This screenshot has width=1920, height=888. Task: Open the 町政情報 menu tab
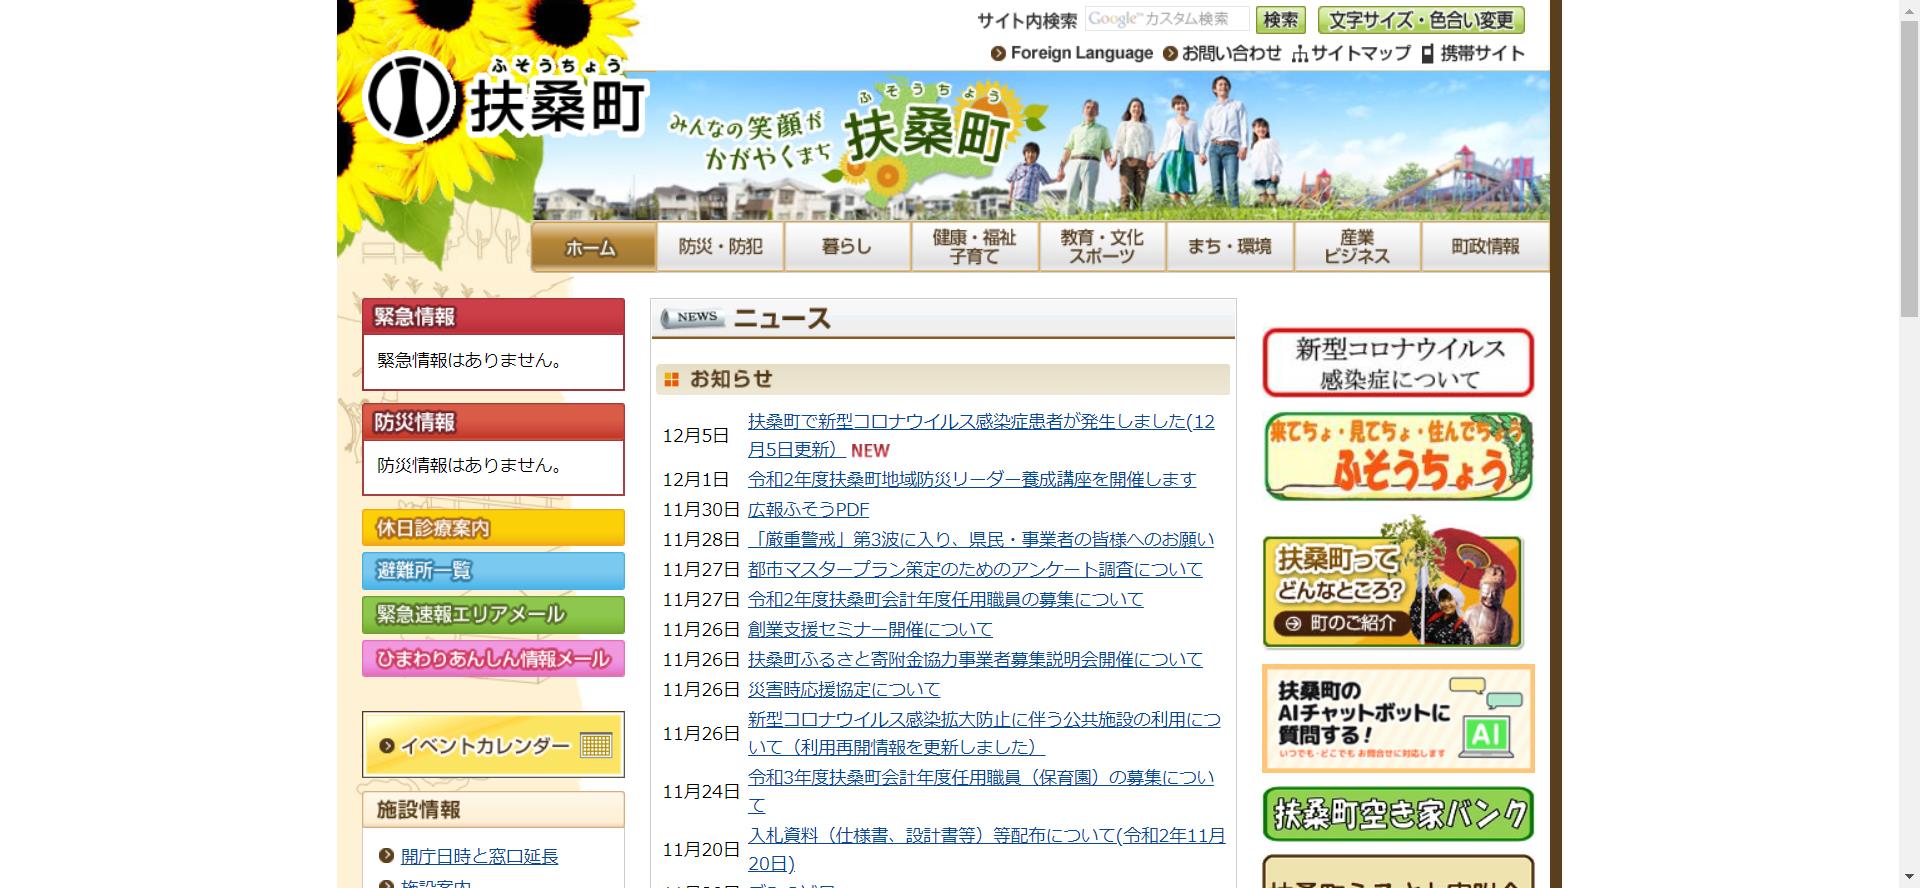[1485, 246]
